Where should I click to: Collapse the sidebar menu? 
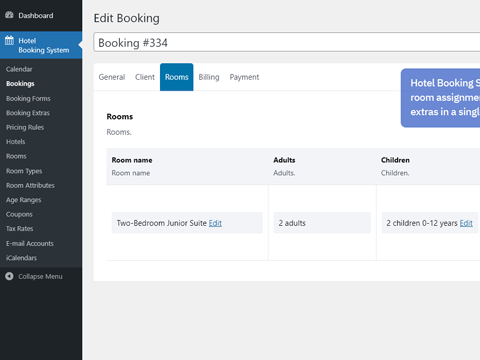pyautogui.click(x=40, y=276)
